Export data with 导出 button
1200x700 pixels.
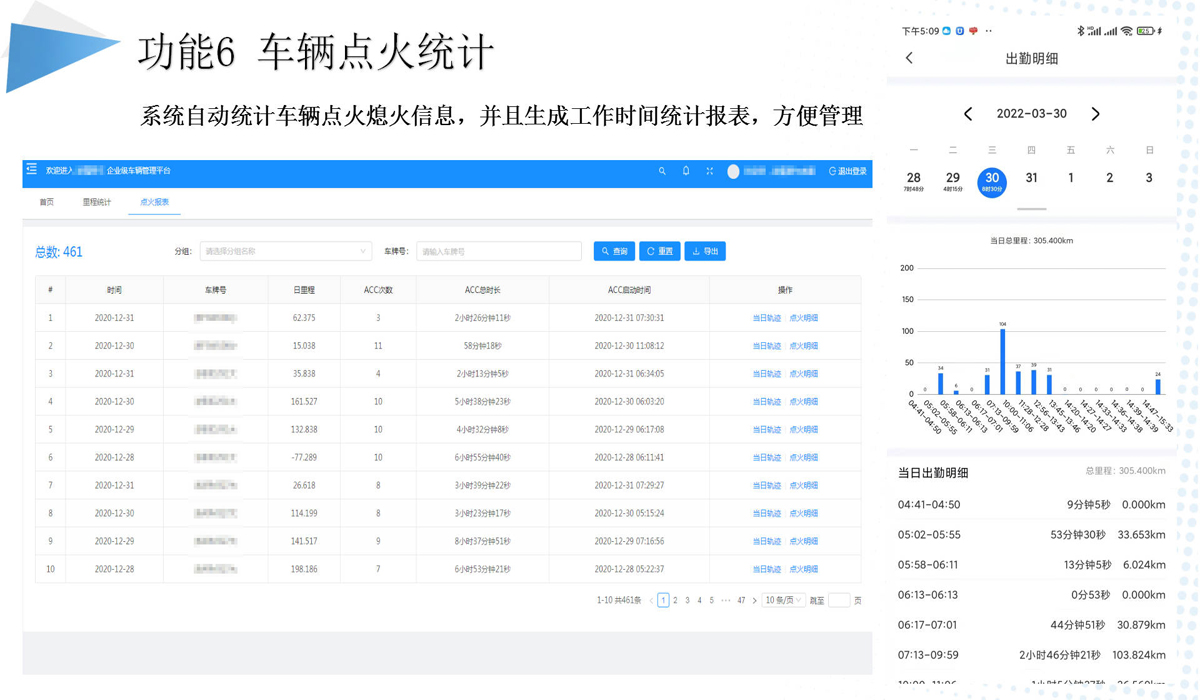coord(705,251)
